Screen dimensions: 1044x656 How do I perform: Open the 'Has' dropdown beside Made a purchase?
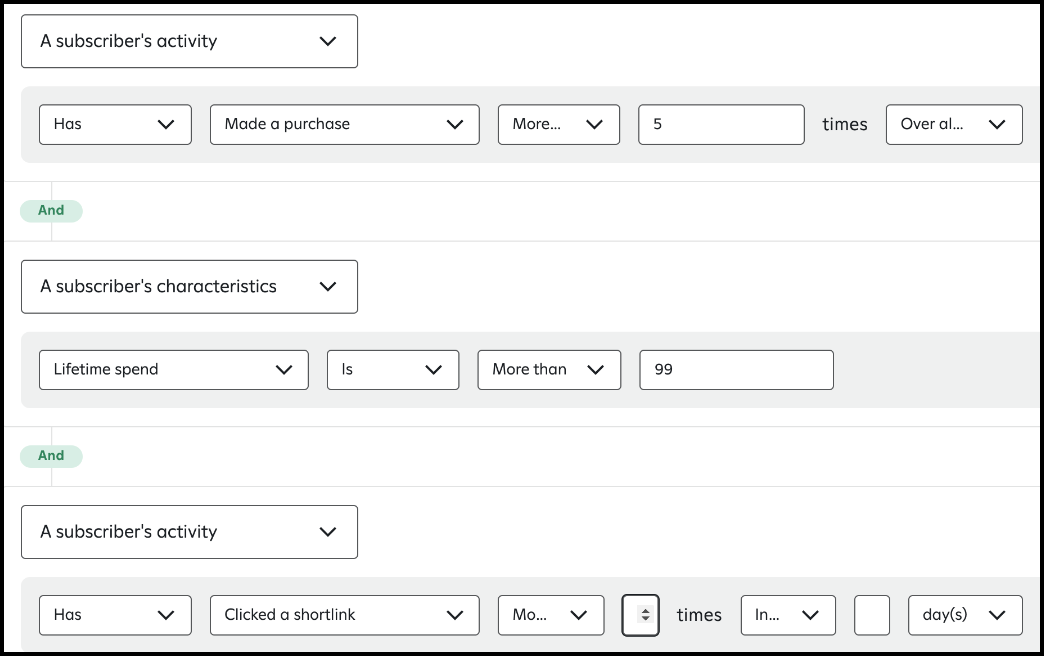(115, 125)
